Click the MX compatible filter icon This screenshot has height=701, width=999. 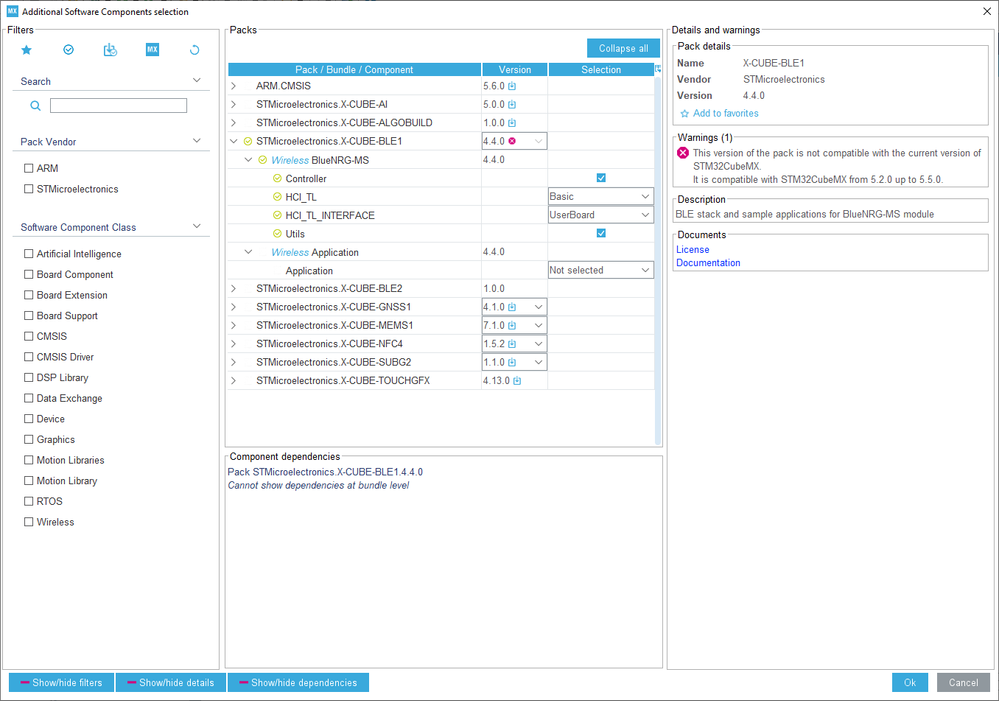[x=152, y=50]
